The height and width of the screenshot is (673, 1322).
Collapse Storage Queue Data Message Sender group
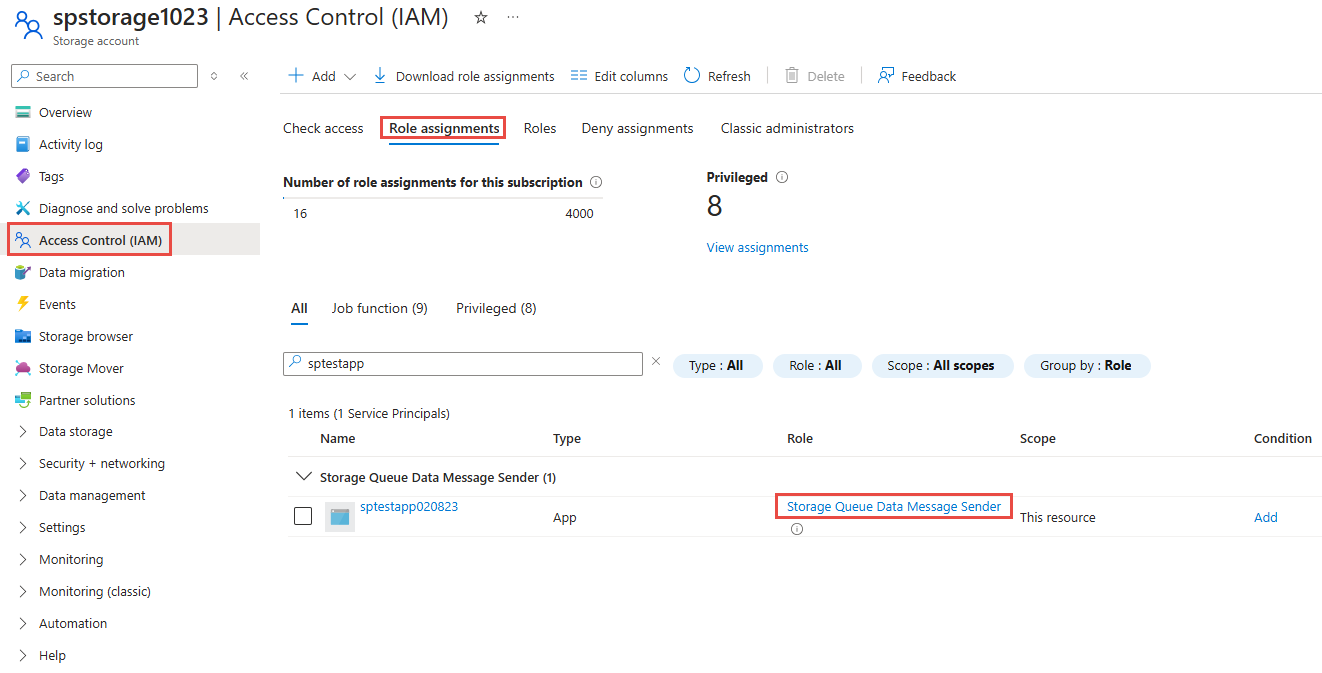(304, 477)
